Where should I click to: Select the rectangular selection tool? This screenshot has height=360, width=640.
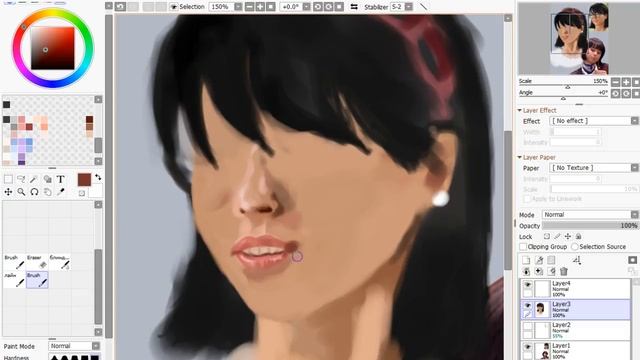pos(8,179)
